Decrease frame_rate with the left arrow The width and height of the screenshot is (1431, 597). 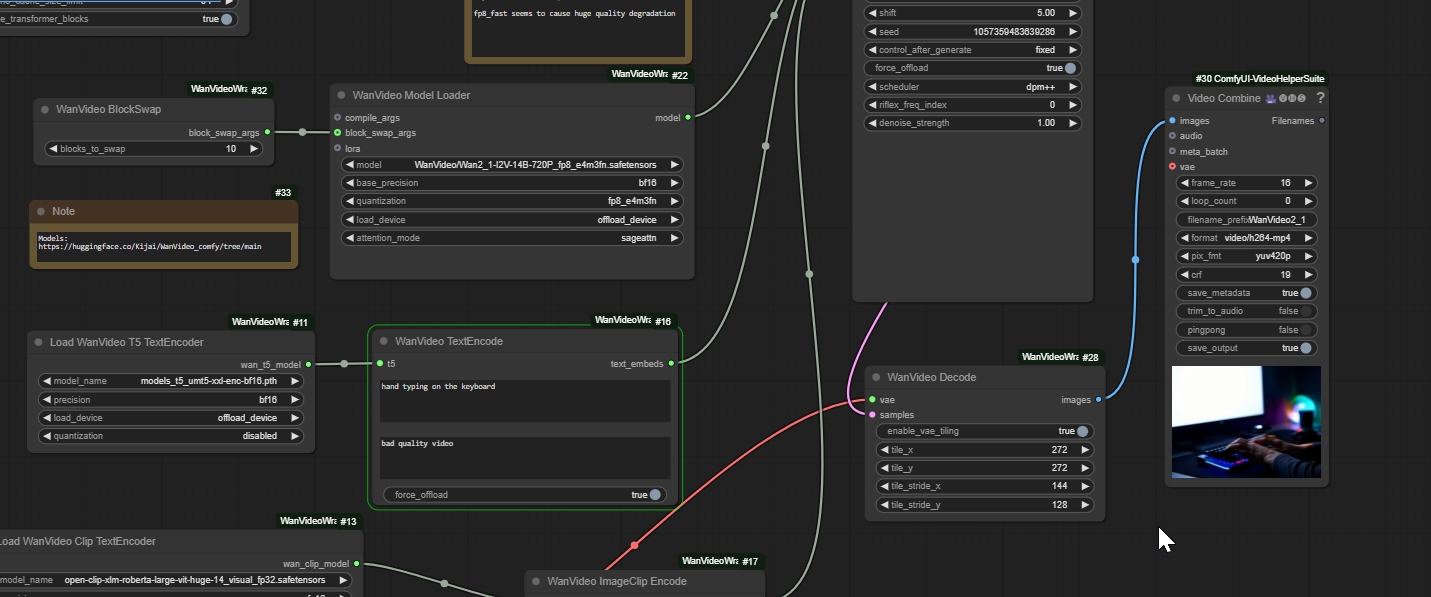point(1184,183)
